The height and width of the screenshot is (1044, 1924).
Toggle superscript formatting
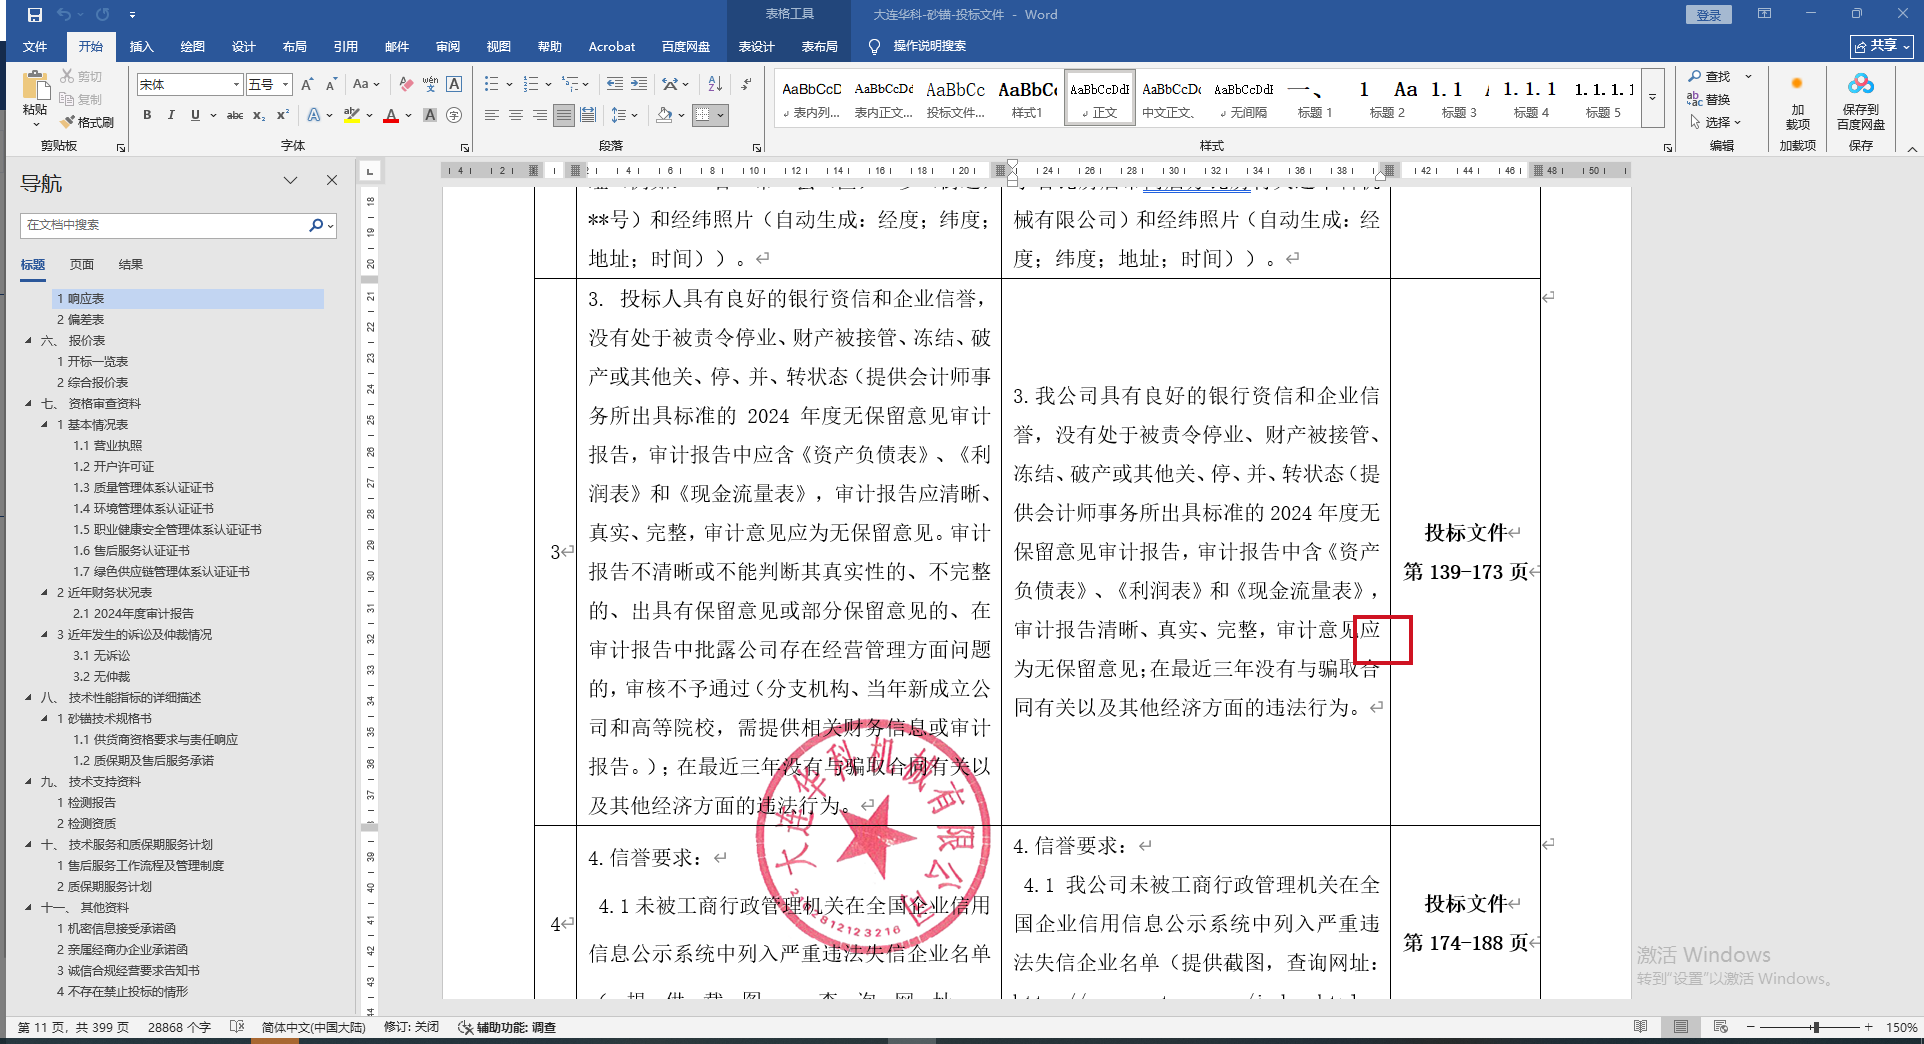[x=283, y=115]
